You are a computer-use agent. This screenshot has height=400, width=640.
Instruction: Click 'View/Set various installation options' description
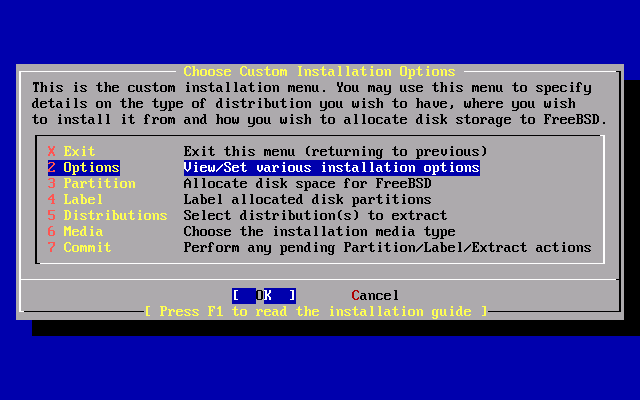(331, 168)
